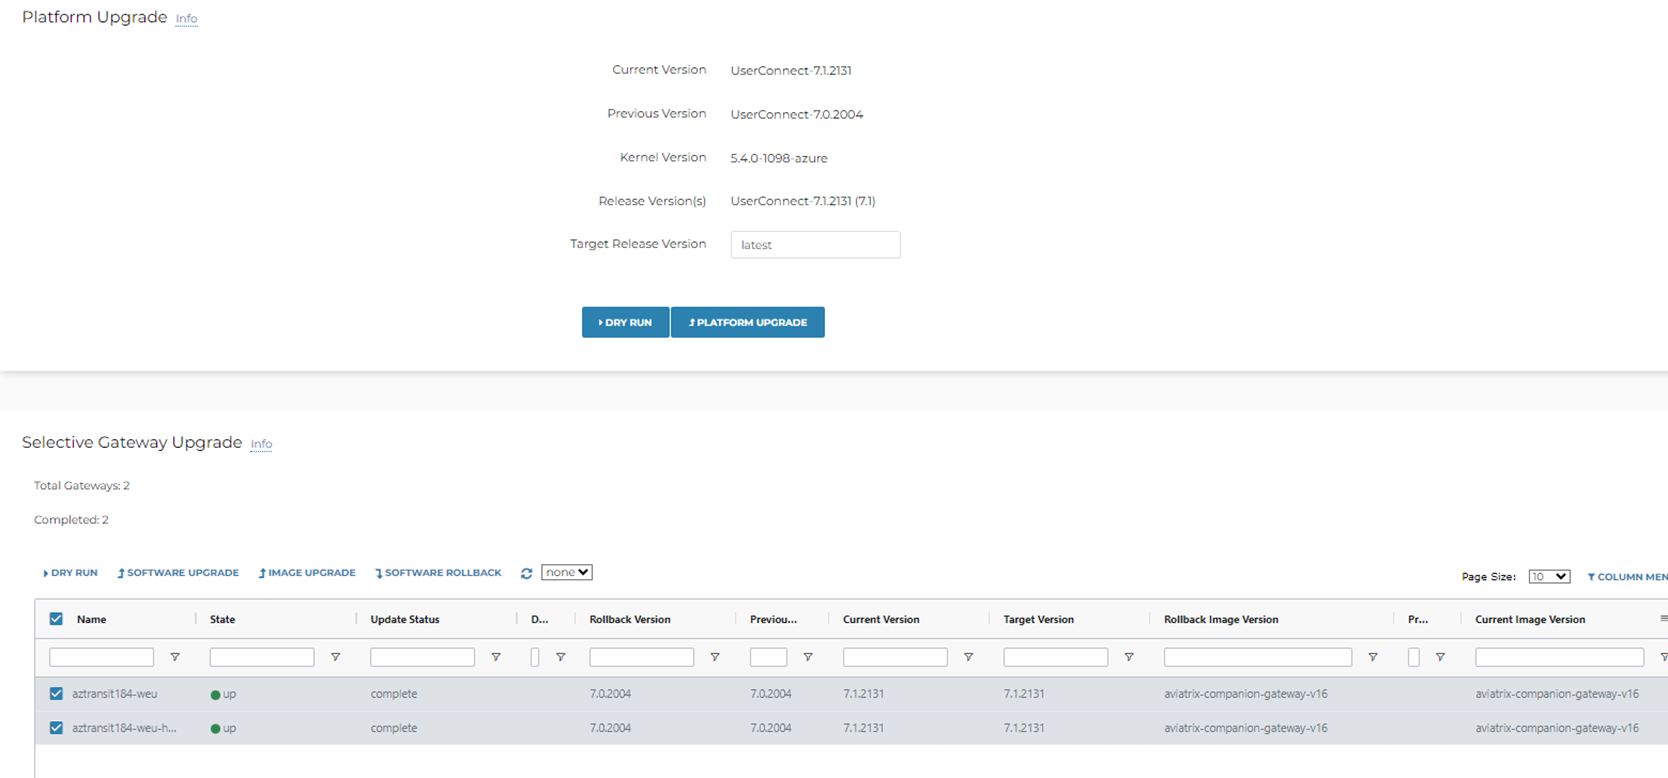Screen dimensions: 1668x778
Task: Open filter icon for Rollback Image Version column
Action: tap(1373, 657)
